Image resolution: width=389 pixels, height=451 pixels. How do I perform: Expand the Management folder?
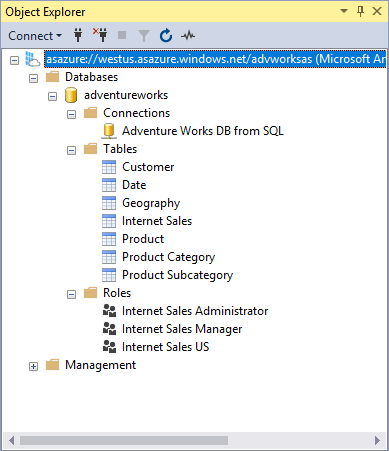[x=33, y=367]
